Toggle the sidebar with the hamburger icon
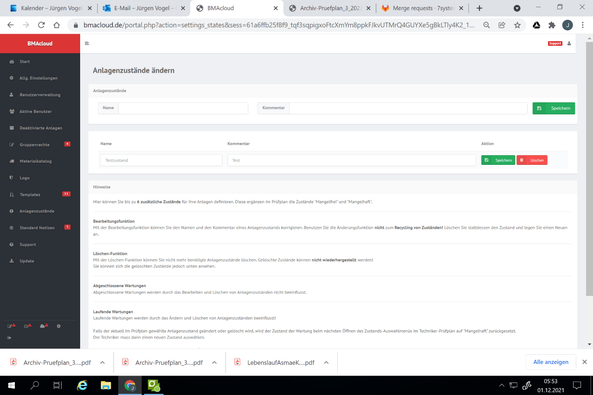 pyautogui.click(x=87, y=44)
